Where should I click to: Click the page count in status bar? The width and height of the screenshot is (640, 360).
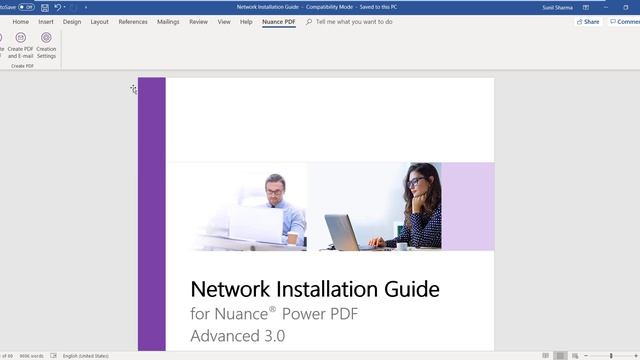pyautogui.click(x=7, y=356)
